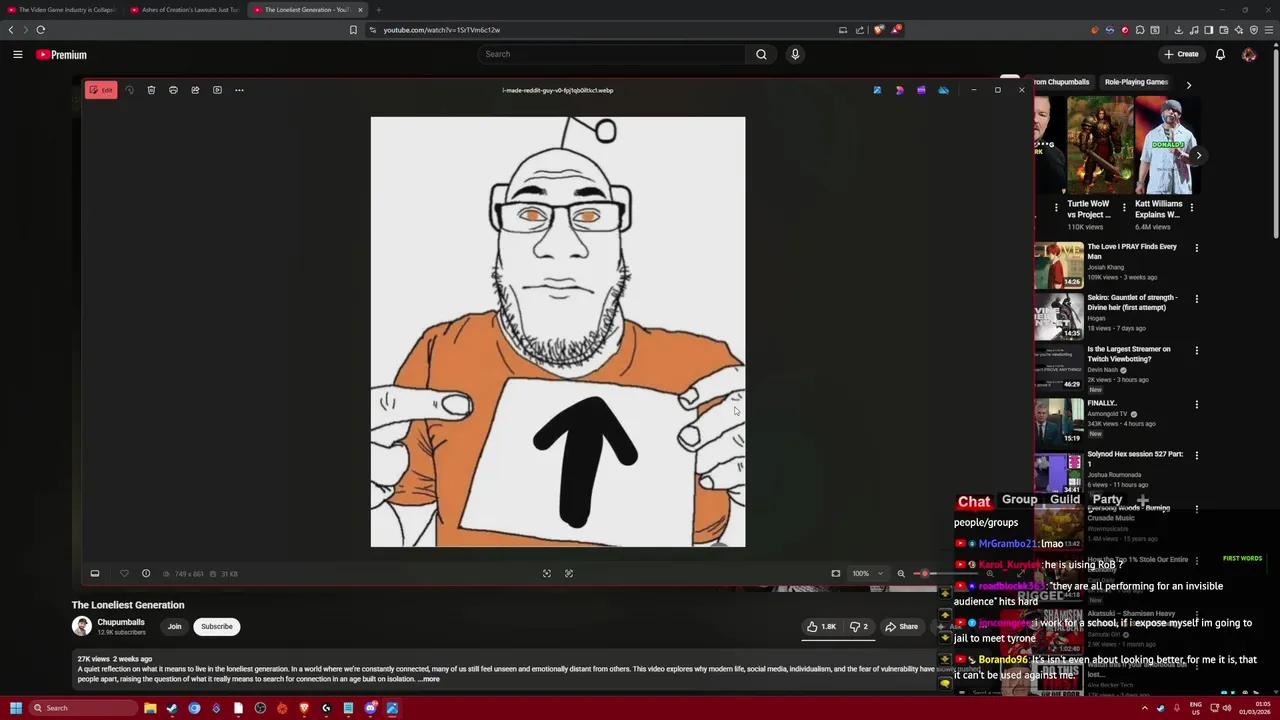This screenshot has height=720, width=1280.
Task: Click the fit-to-window icon in Photos
Action: [547, 574]
